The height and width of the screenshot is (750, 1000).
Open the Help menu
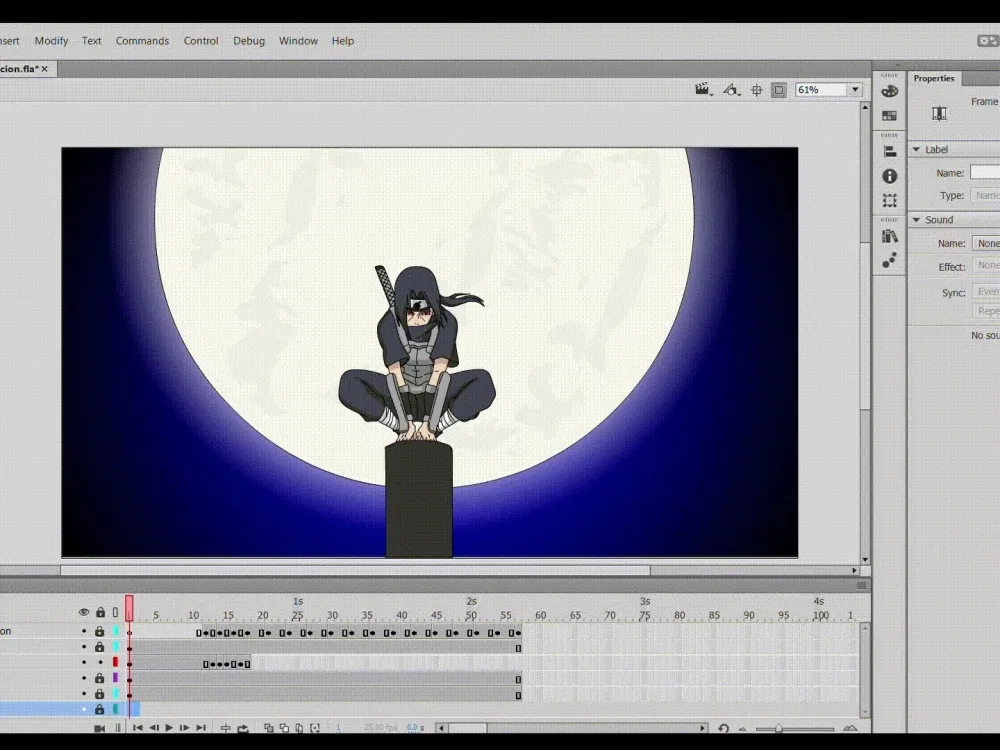(x=342, y=41)
